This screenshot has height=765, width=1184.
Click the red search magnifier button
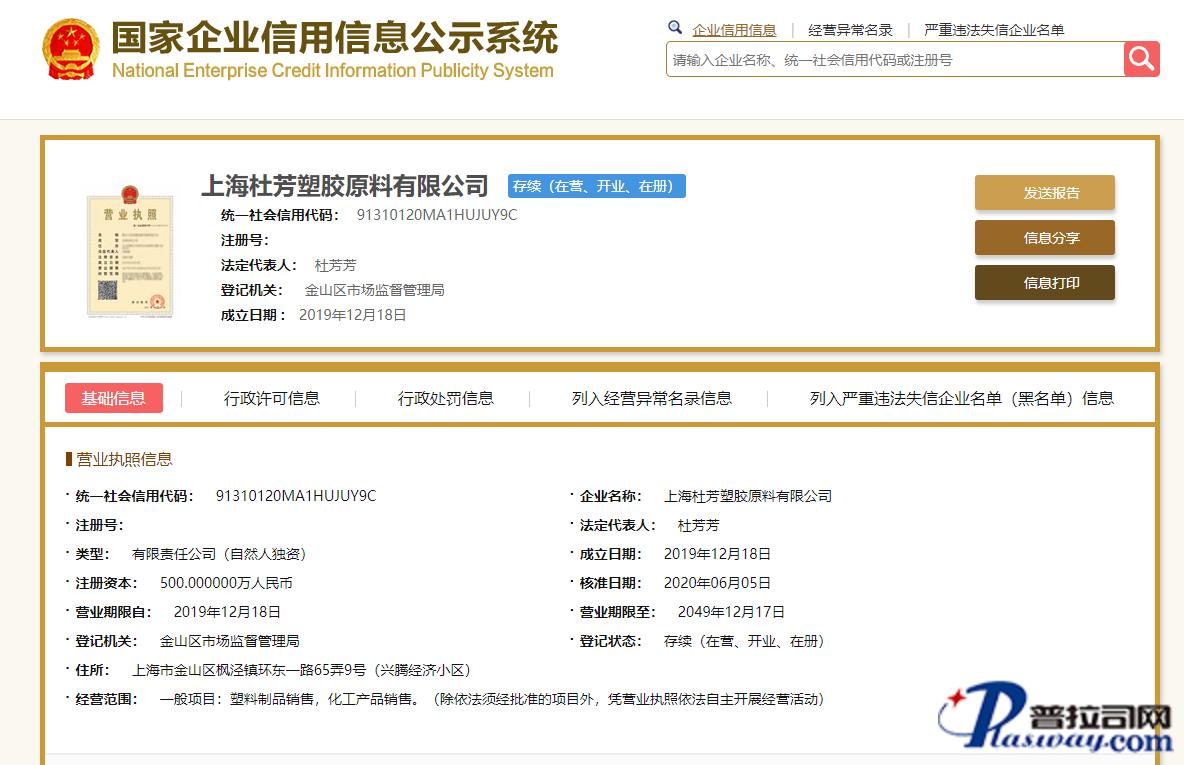[x=1141, y=59]
